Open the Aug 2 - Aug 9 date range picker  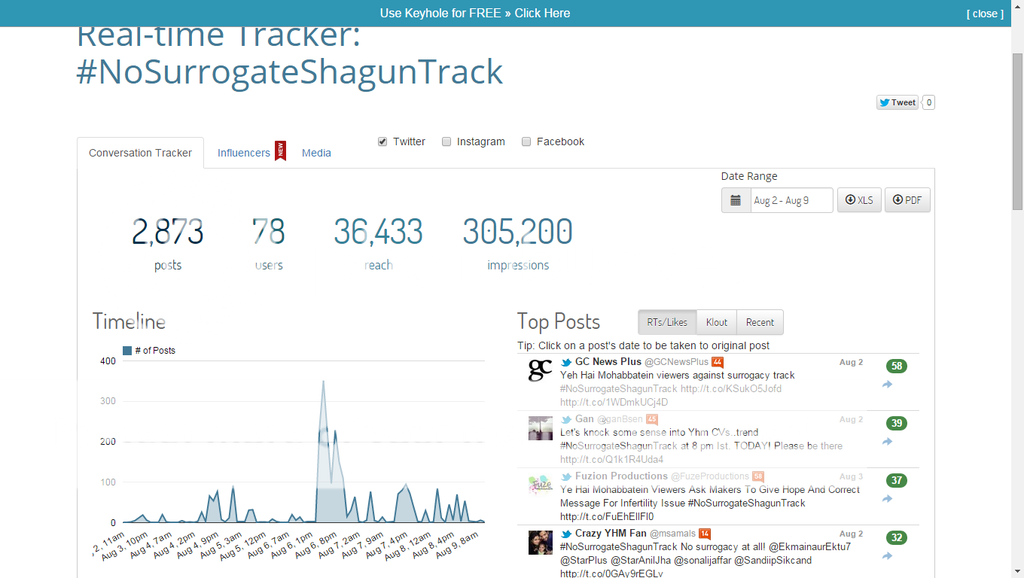click(791, 200)
